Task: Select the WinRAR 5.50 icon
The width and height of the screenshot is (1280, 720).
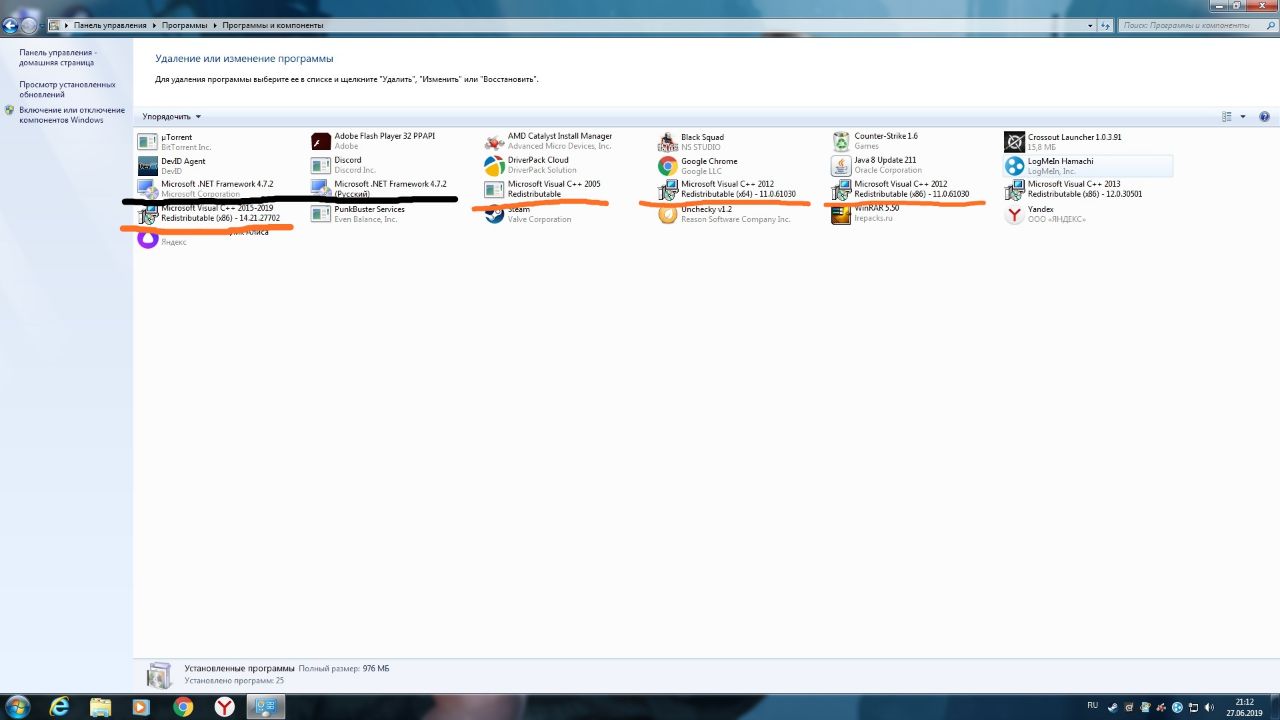Action: coord(841,214)
